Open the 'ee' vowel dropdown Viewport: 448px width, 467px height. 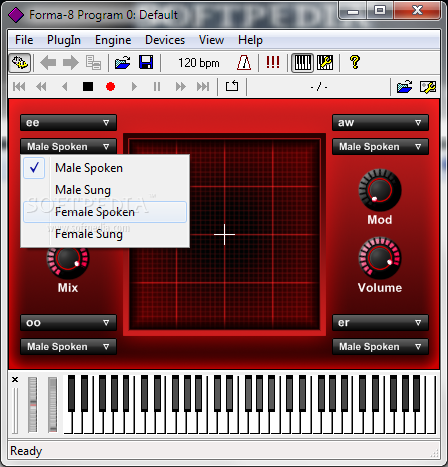coord(68,122)
